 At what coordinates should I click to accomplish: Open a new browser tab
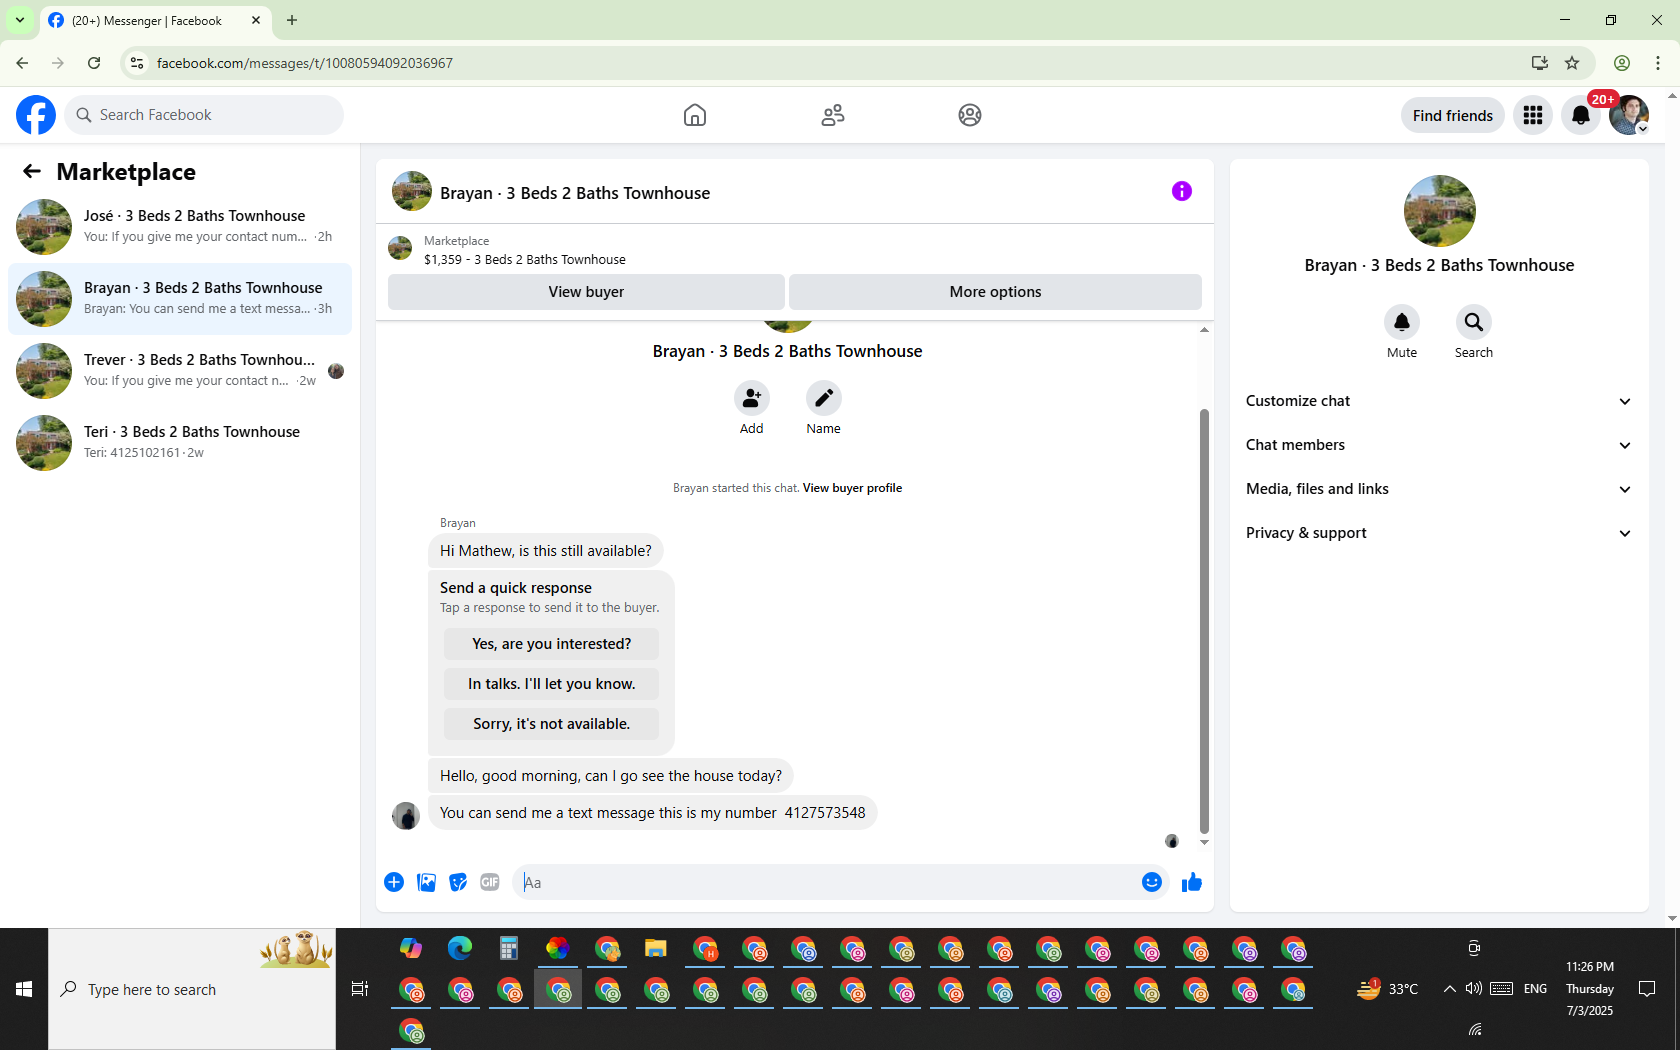click(292, 20)
